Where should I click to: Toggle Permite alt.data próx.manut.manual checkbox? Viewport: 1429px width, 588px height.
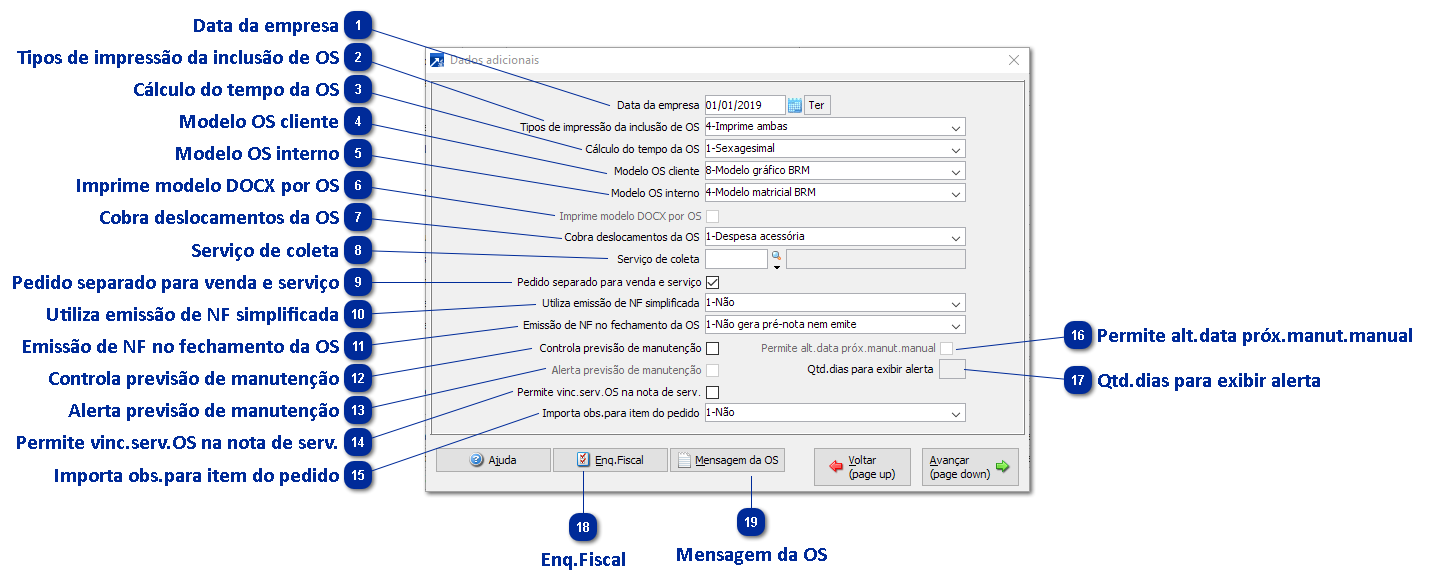(x=946, y=348)
